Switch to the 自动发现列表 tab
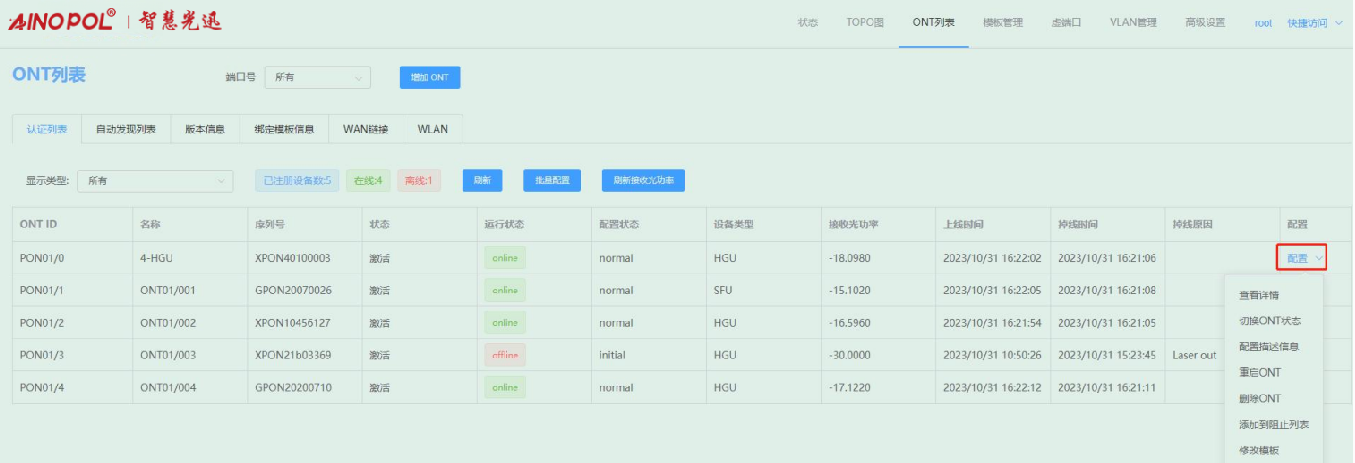The height and width of the screenshot is (463, 1355). click(x=126, y=129)
